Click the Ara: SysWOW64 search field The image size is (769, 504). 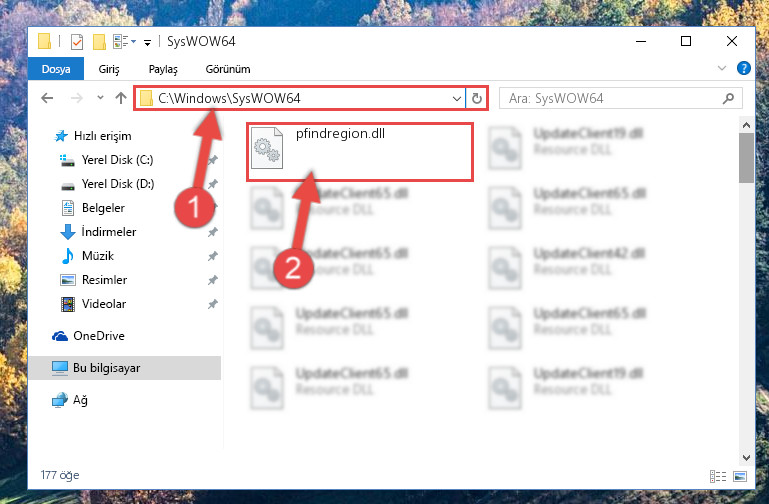[620, 99]
